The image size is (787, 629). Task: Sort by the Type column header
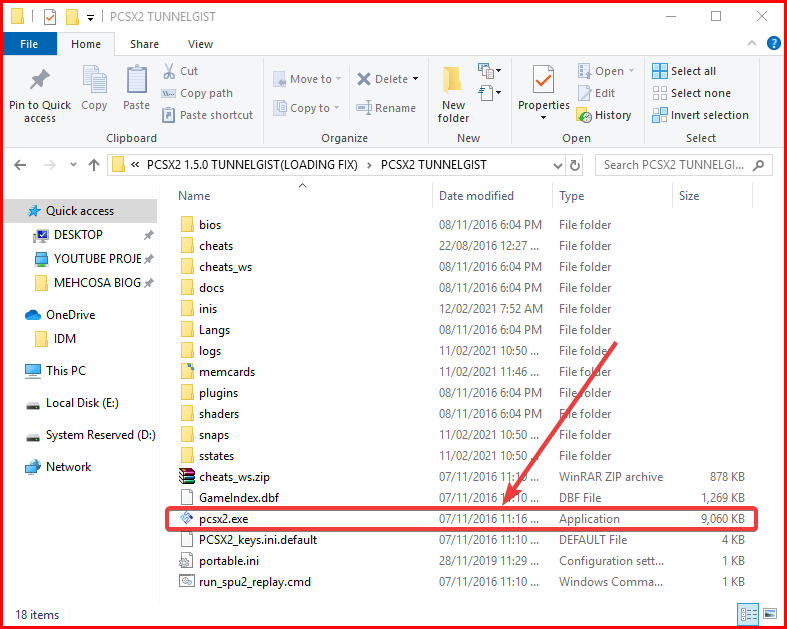pos(572,196)
